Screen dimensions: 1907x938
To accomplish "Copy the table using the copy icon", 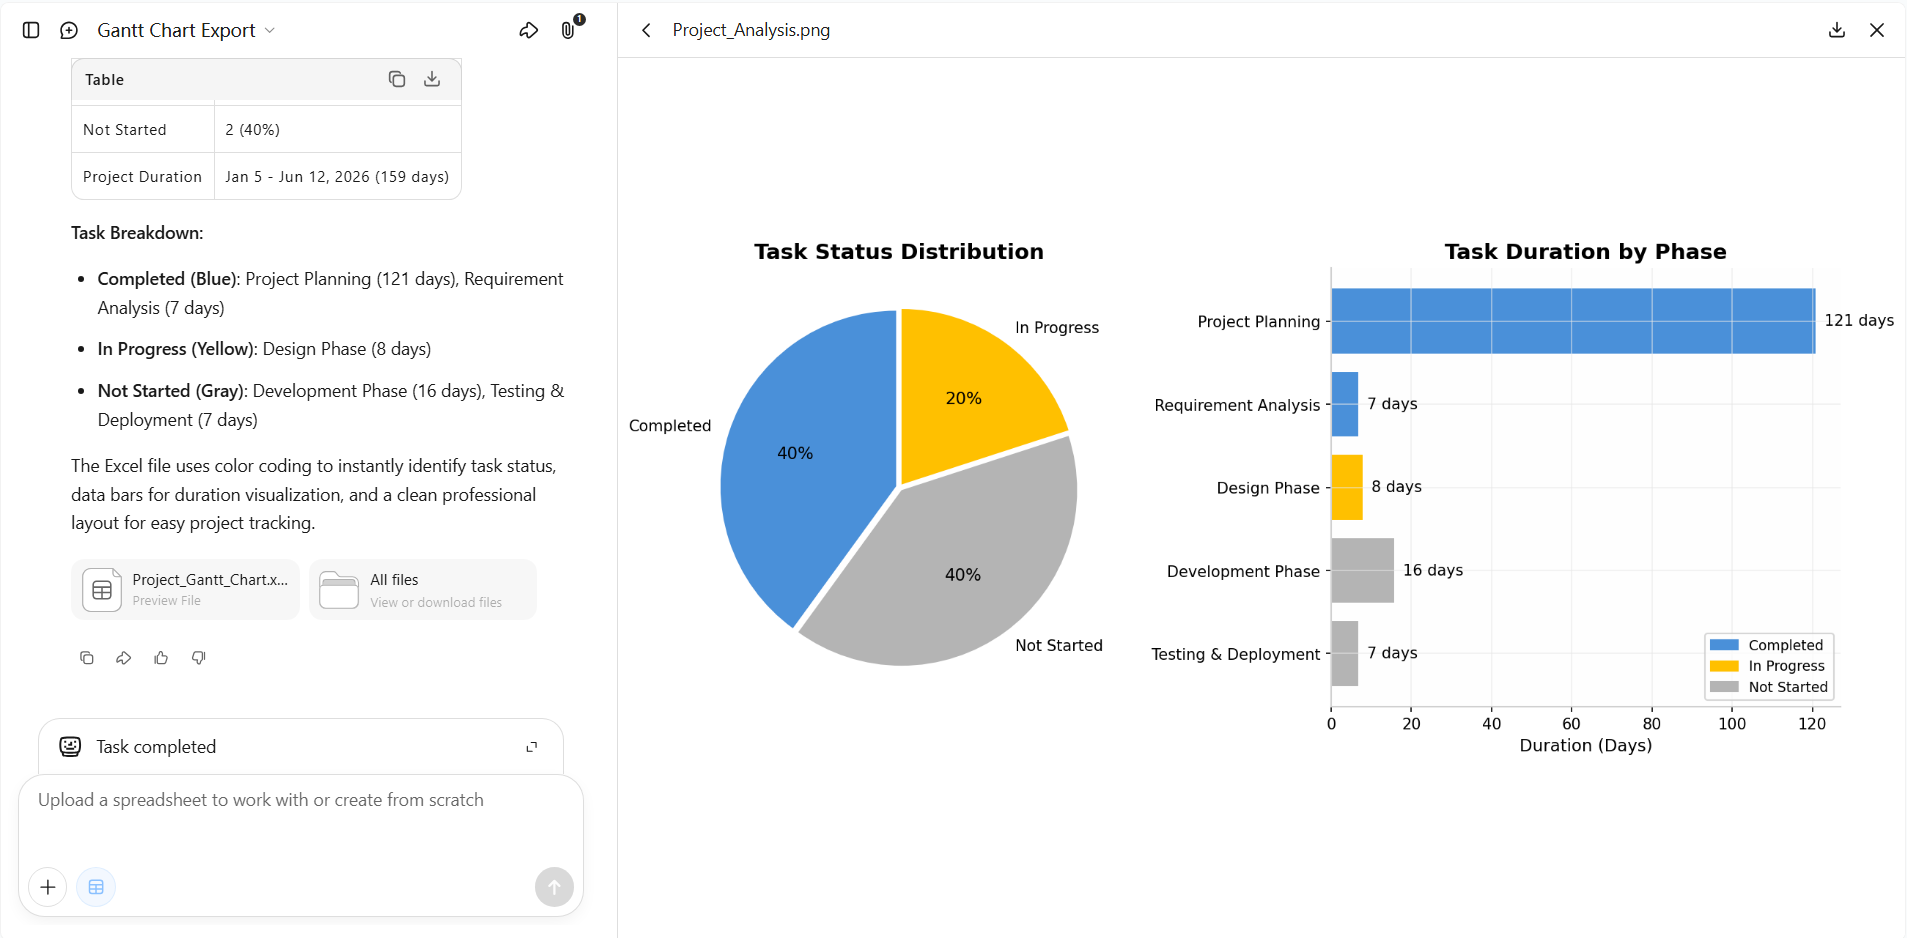I will (x=397, y=79).
